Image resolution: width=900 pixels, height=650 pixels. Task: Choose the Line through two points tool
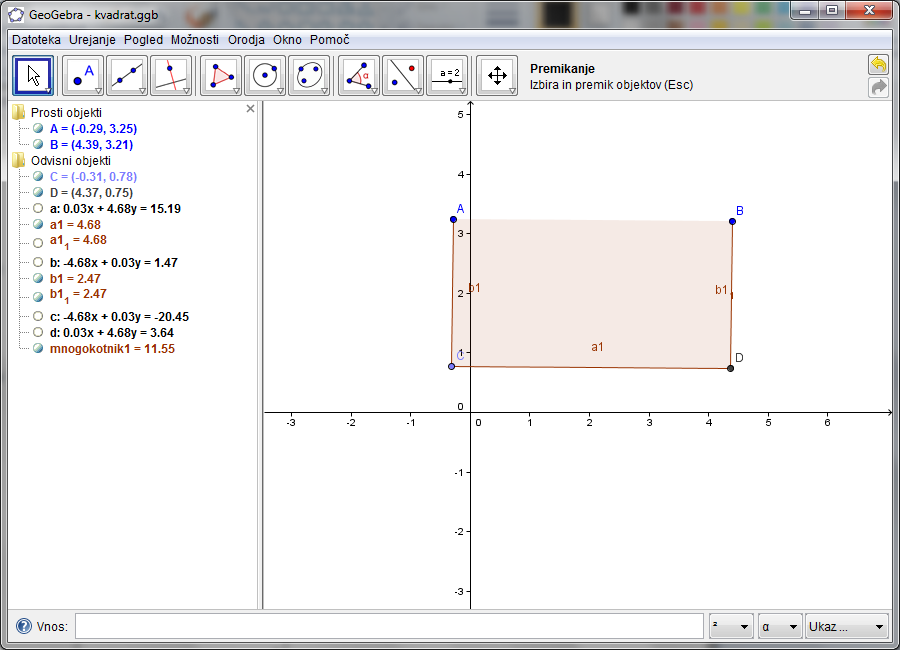tap(127, 75)
